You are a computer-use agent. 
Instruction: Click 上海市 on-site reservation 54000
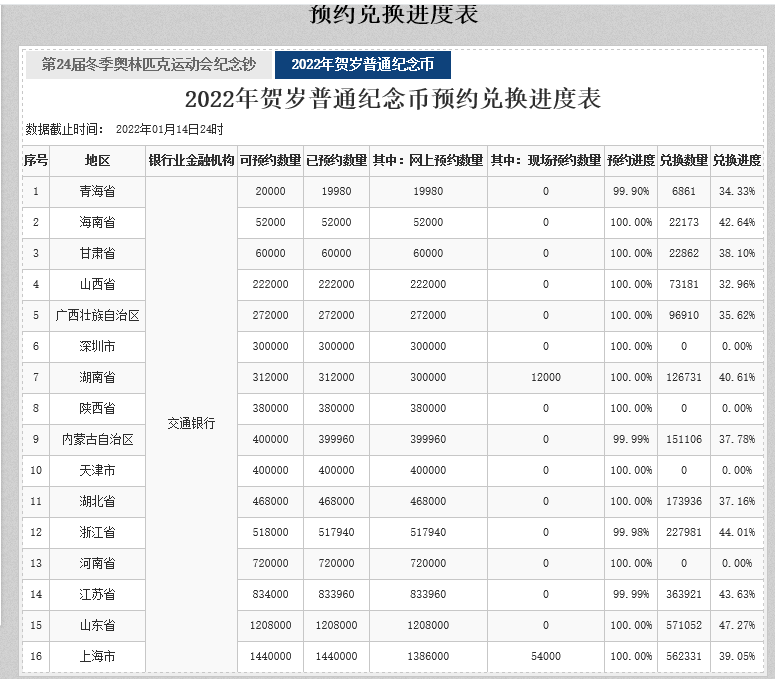(x=546, y=656)
